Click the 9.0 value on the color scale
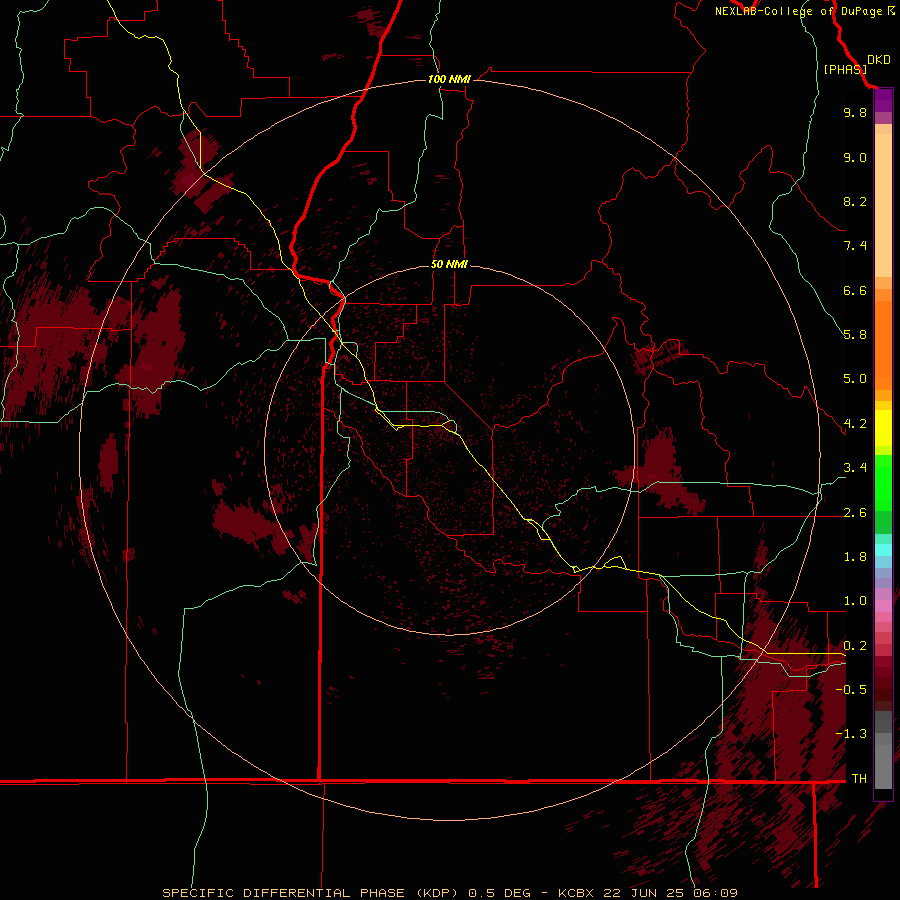Image resolution: width=900 pixels, height=900 pixels. coord(855,157)
